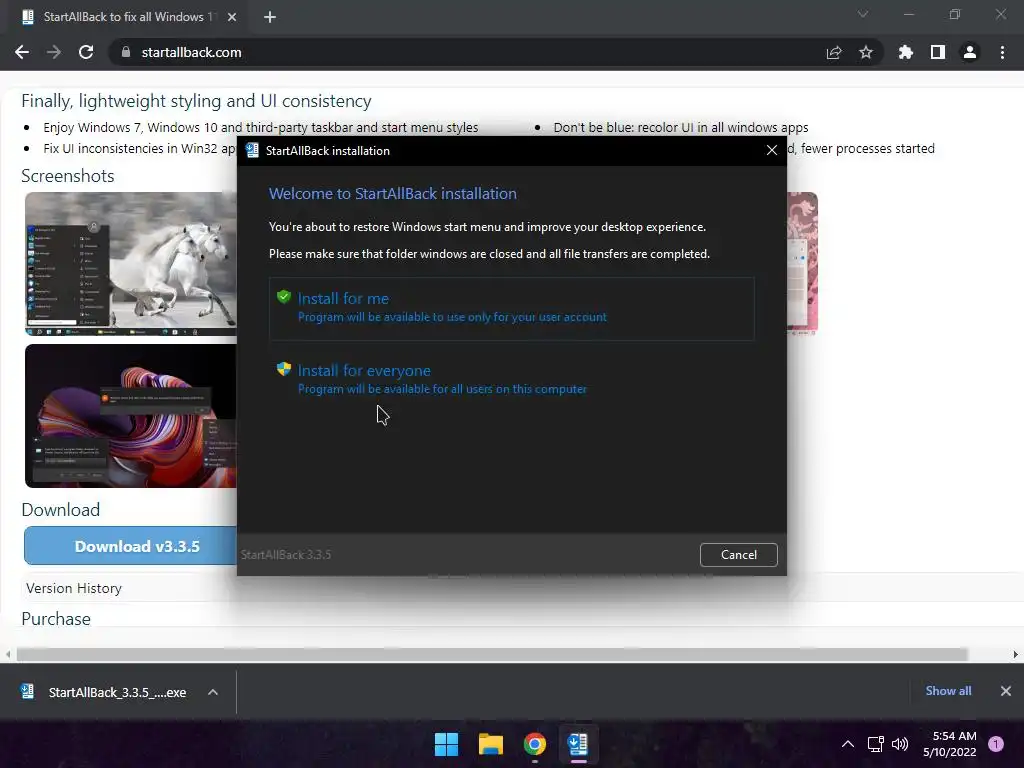Image resolution: width=1024 pixels, height=768 pixels.
Task: Go forward in Chrome browser history
Action: point(54,52)
